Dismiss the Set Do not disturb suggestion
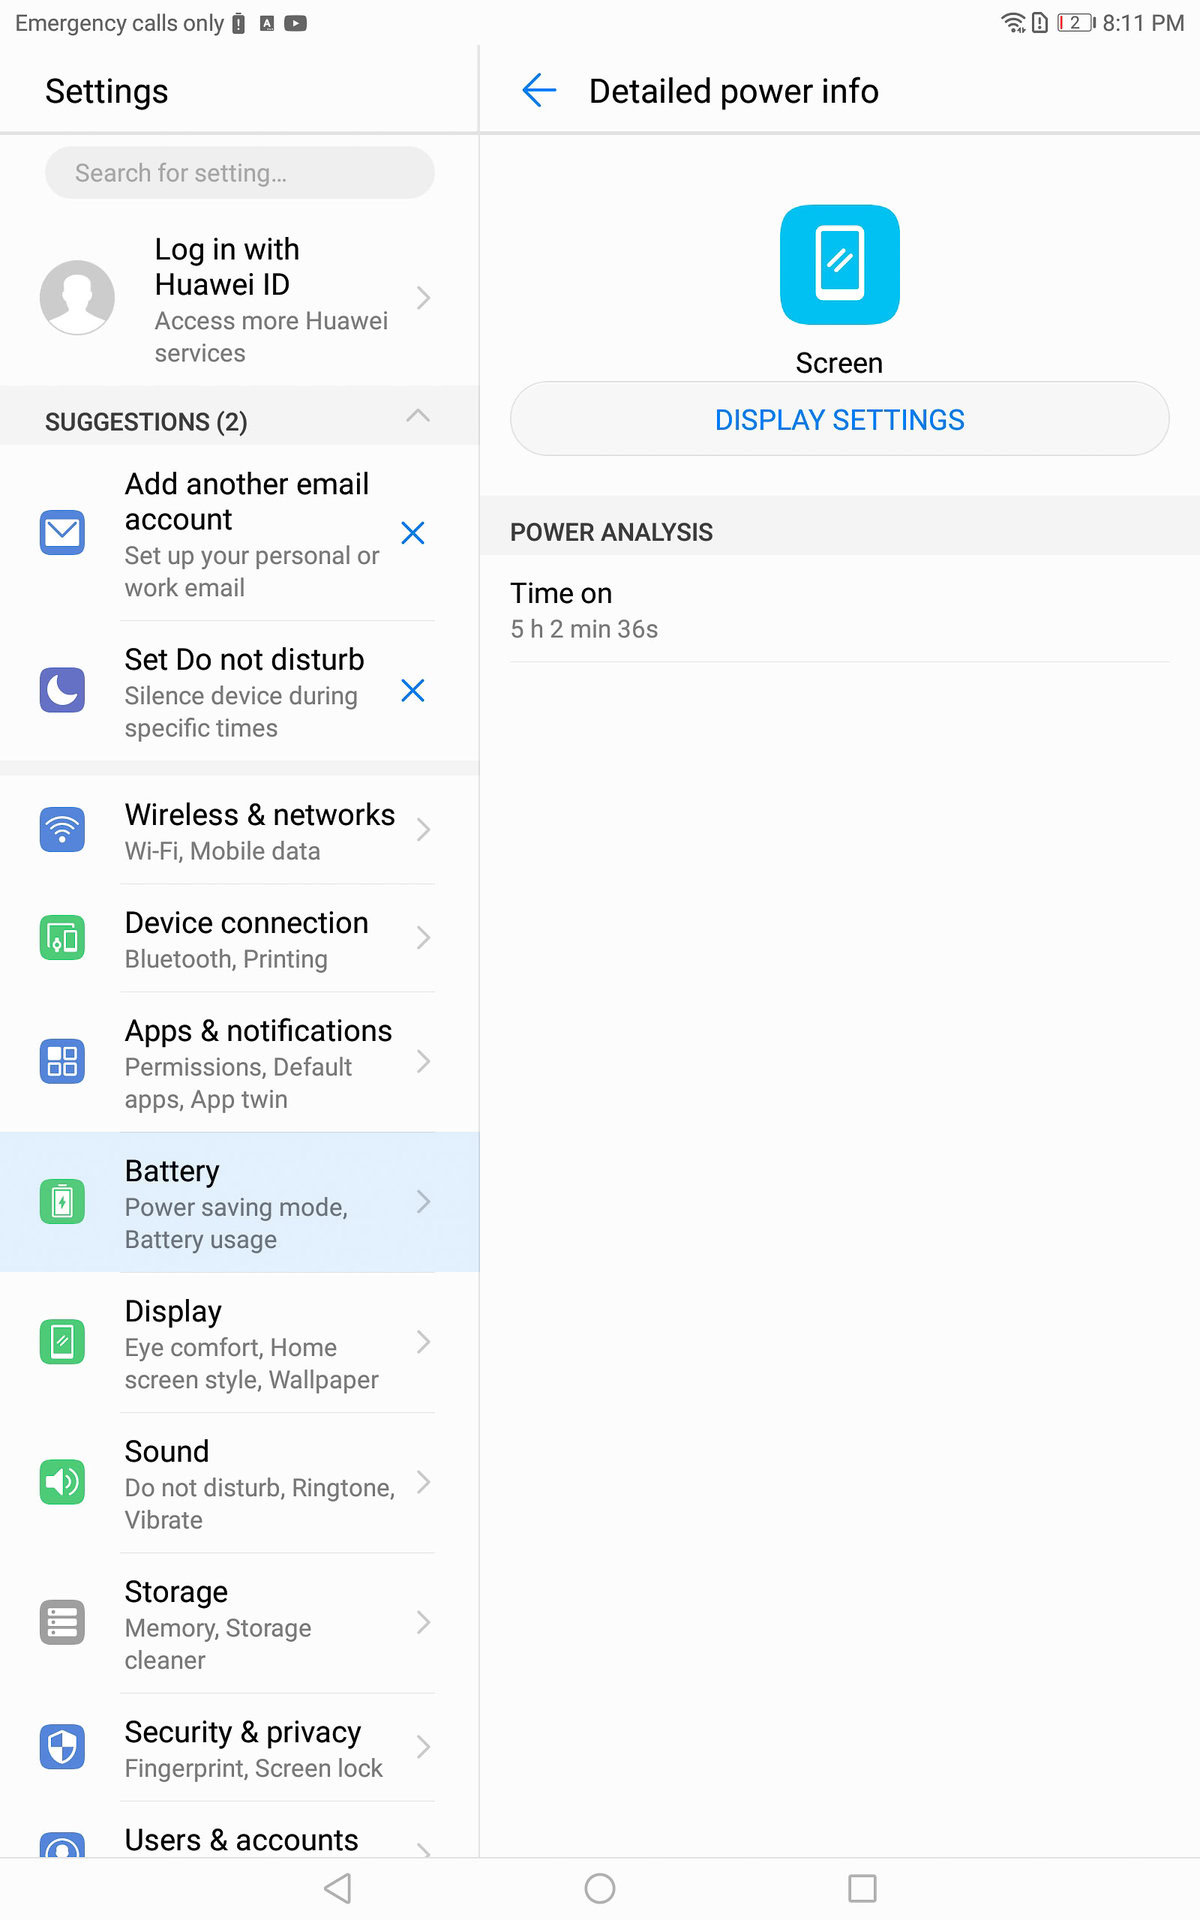Screen dimensions: 1200x1920 tap(413, 691)
